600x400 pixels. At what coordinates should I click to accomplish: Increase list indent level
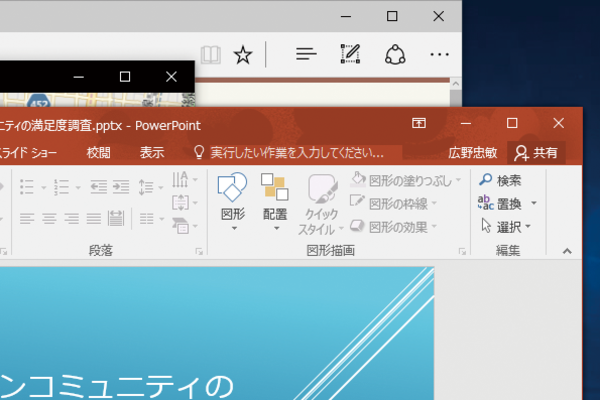coord(121,187)
